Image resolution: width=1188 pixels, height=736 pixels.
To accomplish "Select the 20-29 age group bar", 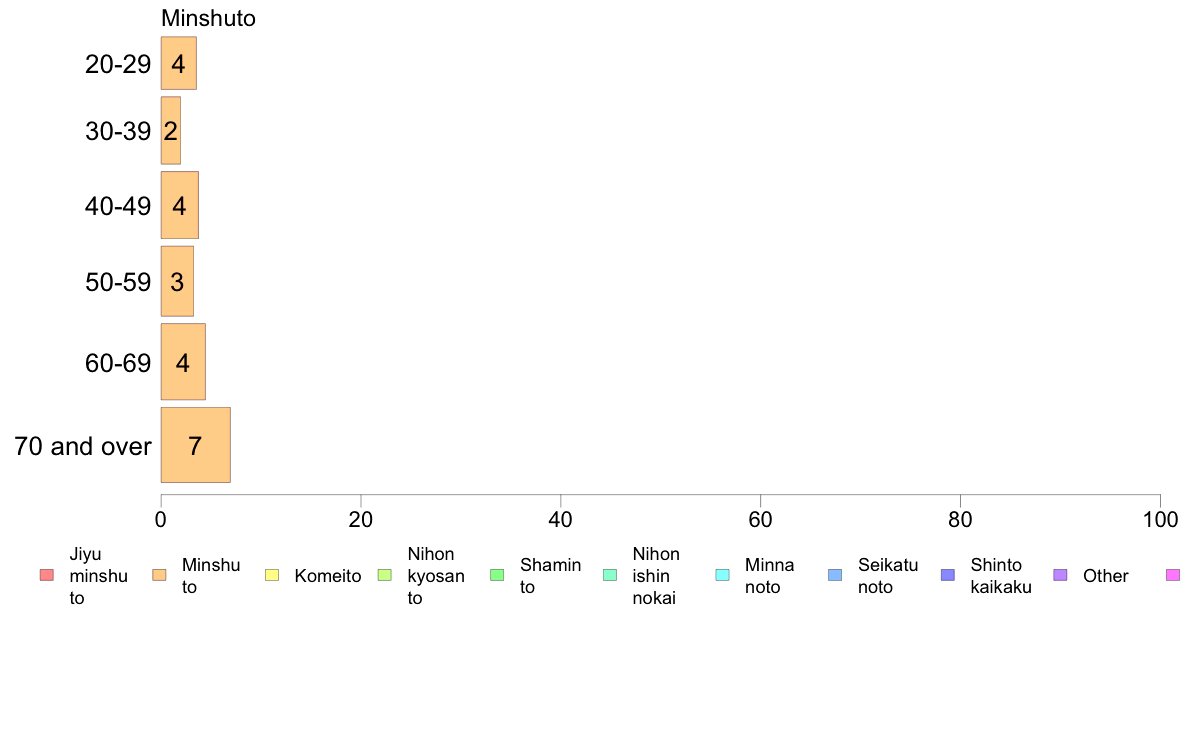I will click(x=179, y=63).
